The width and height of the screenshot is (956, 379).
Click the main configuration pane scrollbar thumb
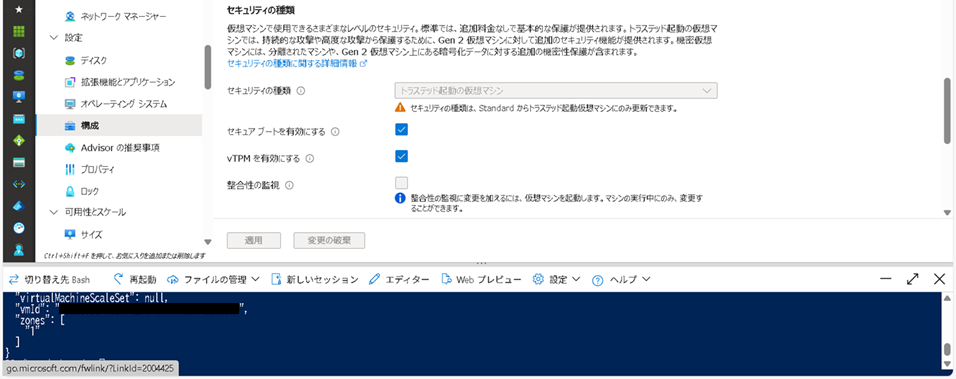pos(947,110)
